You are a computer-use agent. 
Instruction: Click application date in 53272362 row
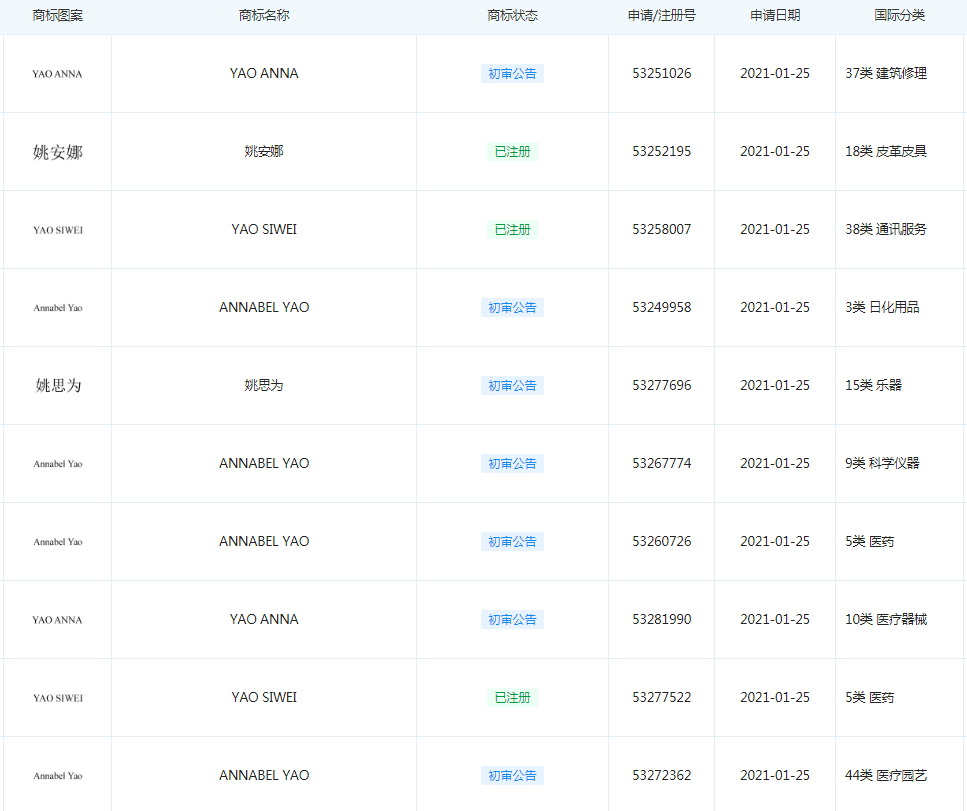tap(775, 775)
